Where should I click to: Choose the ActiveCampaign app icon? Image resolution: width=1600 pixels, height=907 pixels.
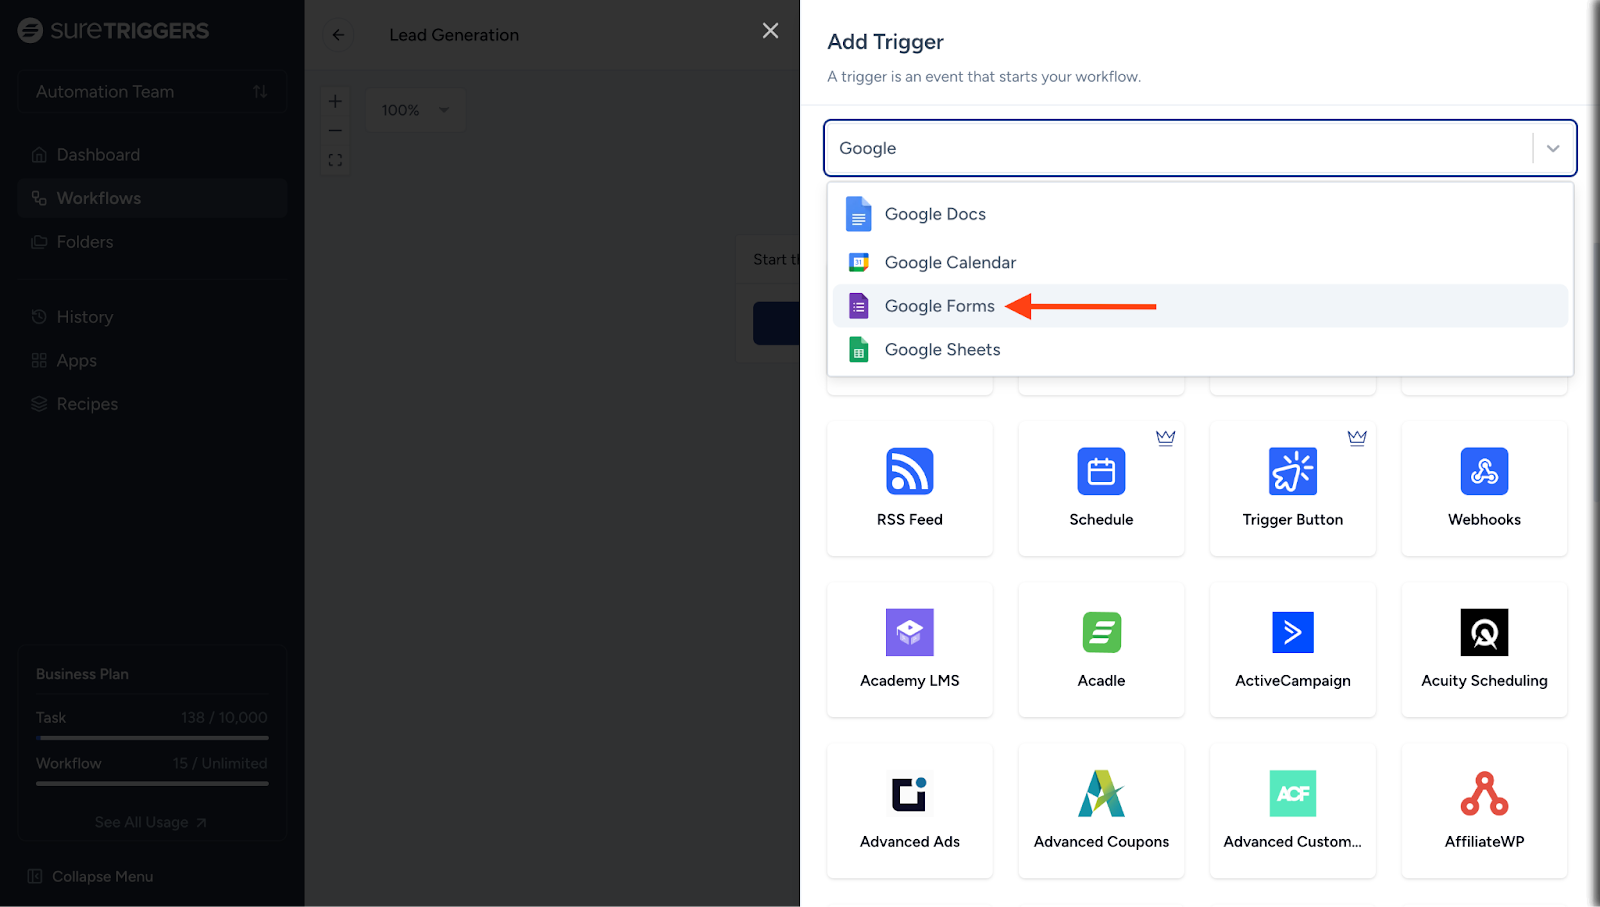[x=1293, y=632]
